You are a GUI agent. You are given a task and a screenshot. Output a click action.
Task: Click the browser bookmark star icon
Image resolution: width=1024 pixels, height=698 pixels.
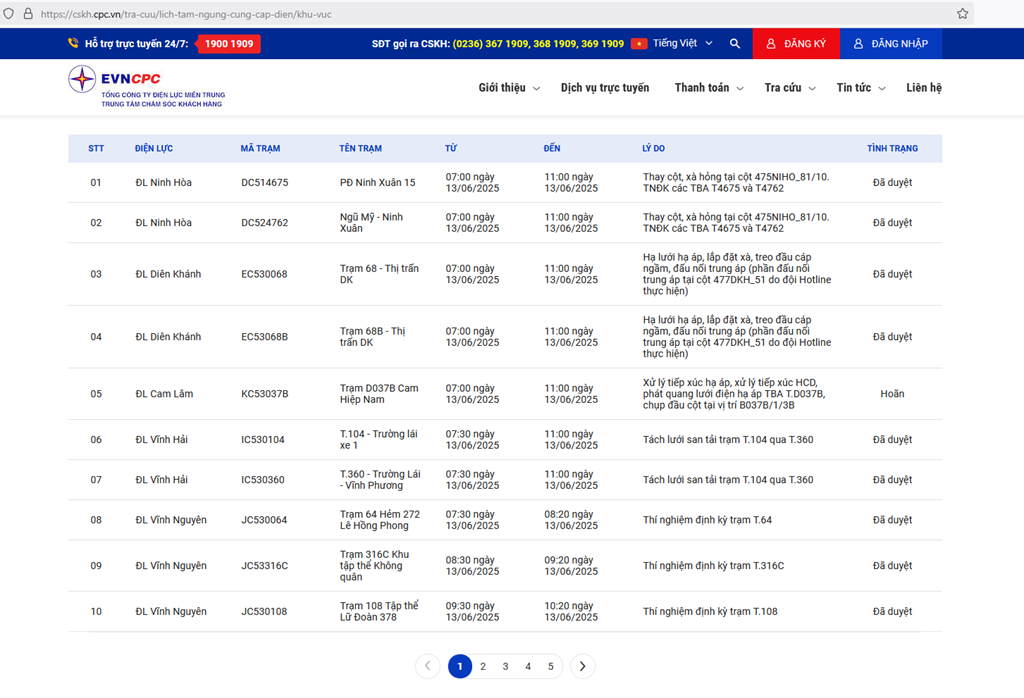pyautogui.click(x=962, y=14)
